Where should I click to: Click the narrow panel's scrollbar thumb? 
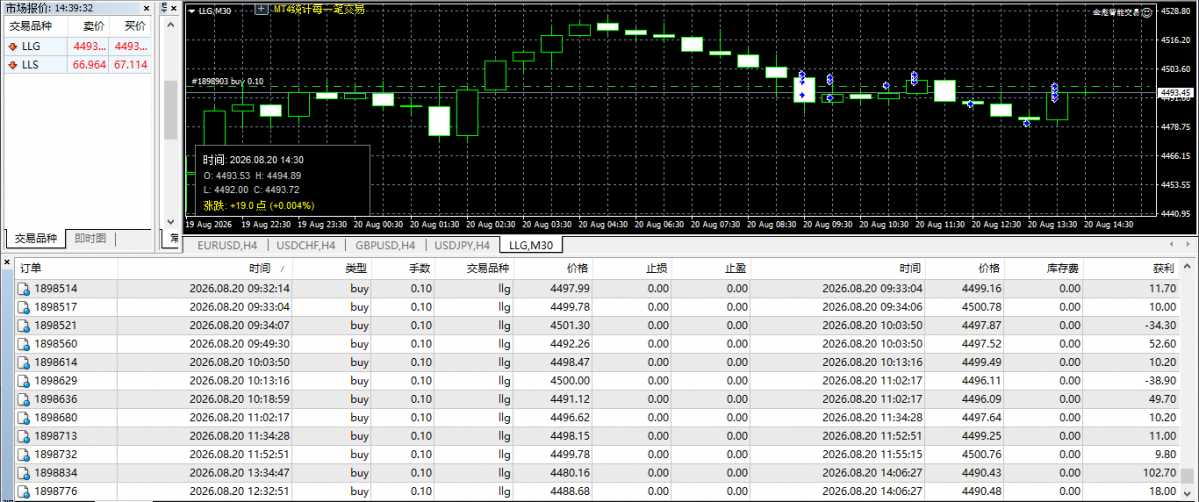[171, 109]
